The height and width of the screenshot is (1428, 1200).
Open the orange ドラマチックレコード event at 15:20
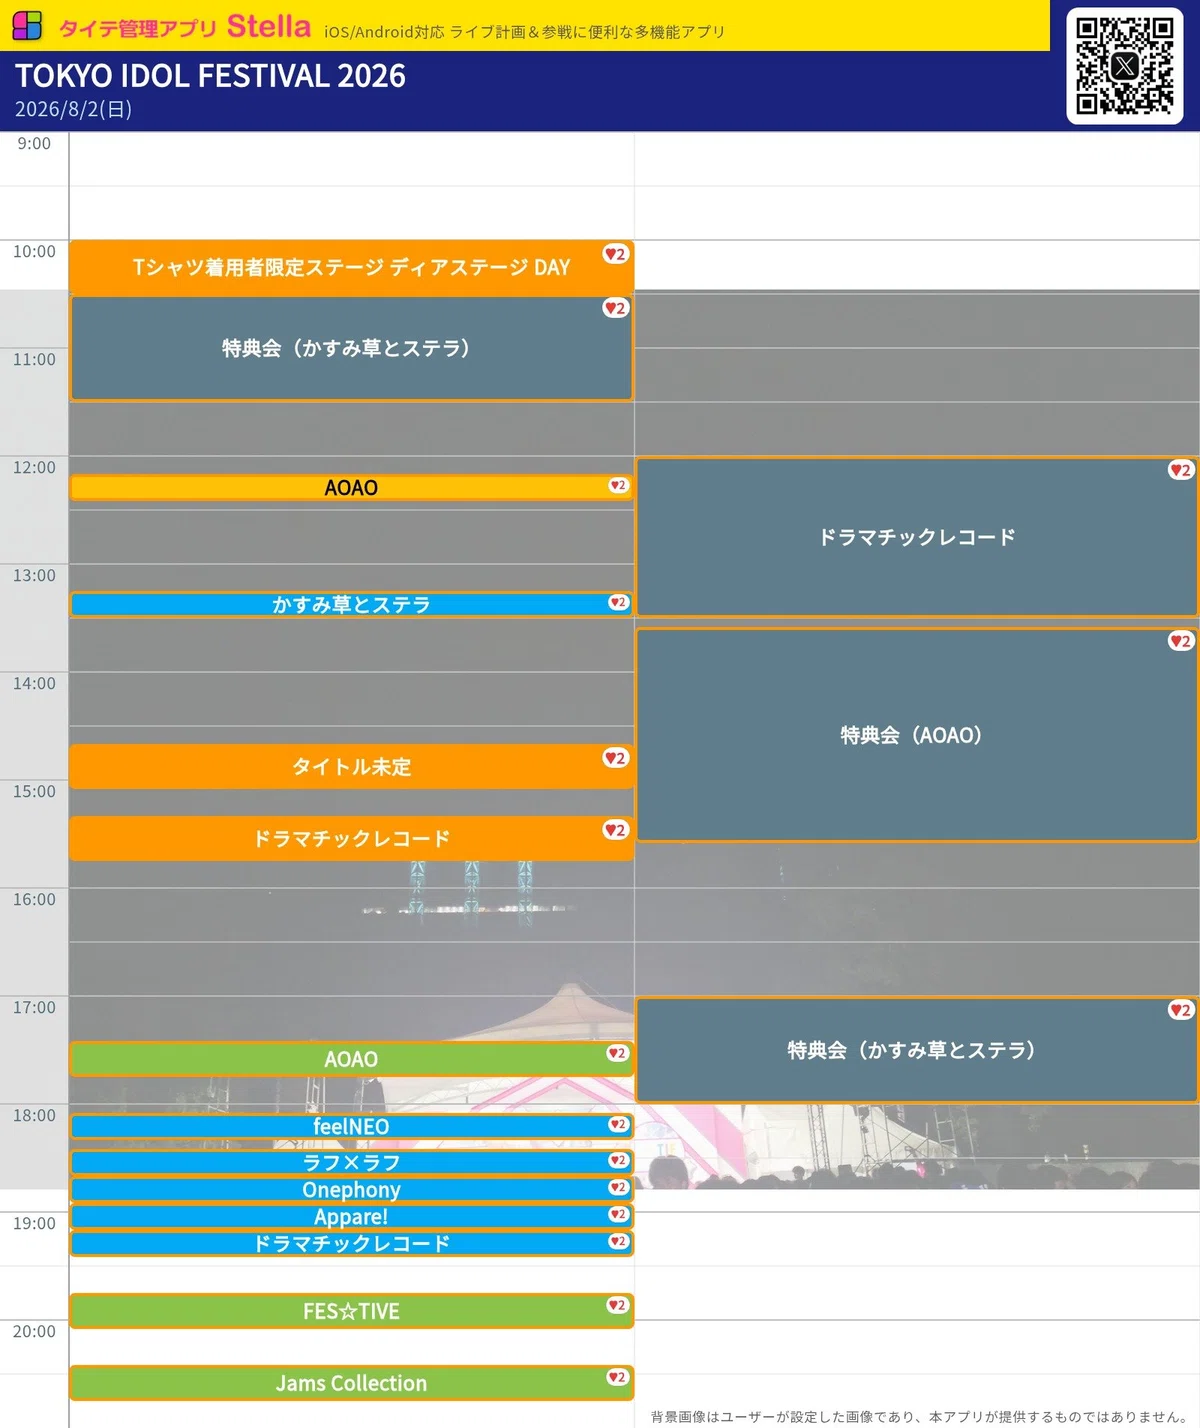point(351,838)
